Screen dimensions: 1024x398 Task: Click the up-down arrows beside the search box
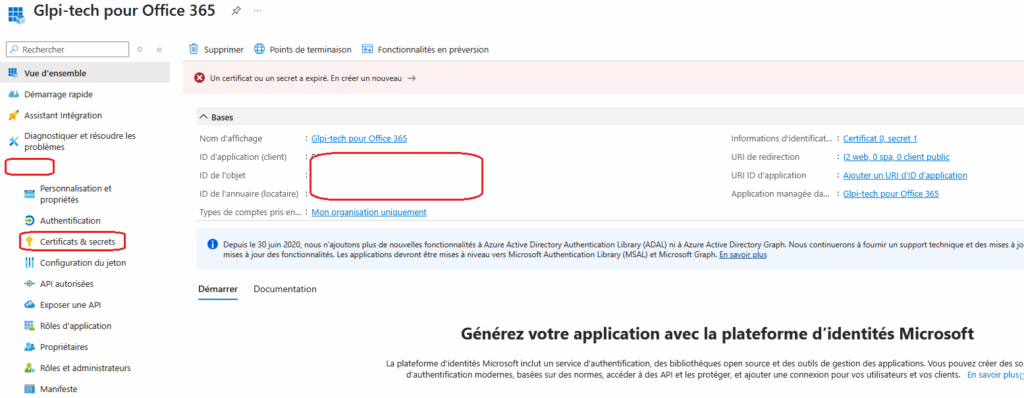click(140, 50)
